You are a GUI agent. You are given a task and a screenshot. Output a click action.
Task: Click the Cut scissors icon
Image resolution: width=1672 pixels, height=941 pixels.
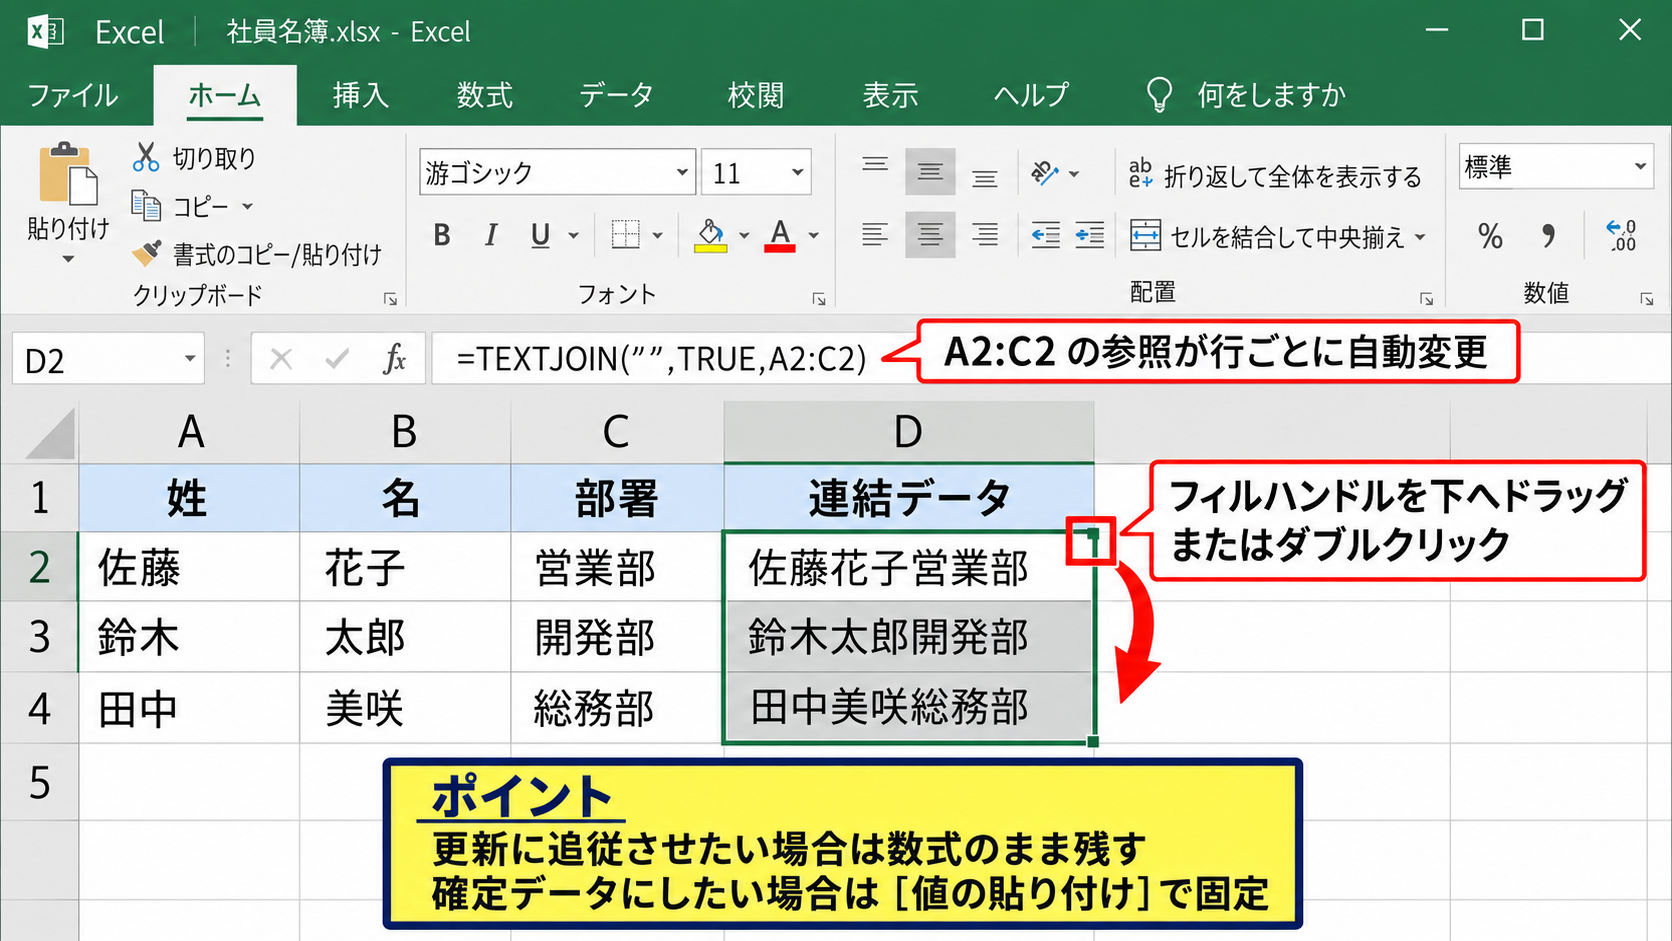(x=146, y=157)
